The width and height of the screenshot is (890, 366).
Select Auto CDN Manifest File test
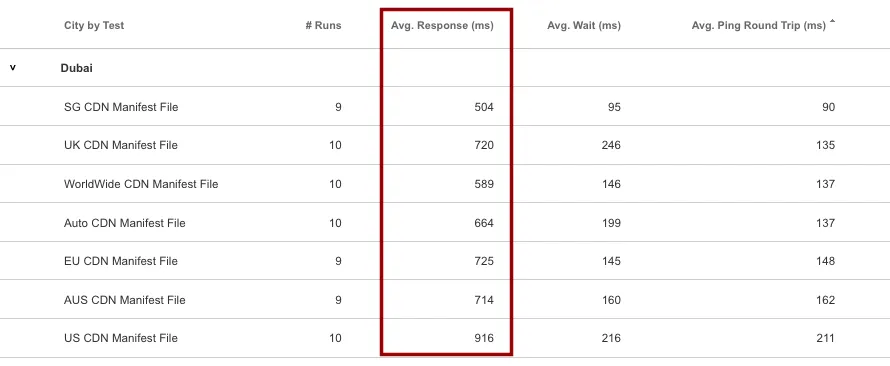tap(125, 223)
